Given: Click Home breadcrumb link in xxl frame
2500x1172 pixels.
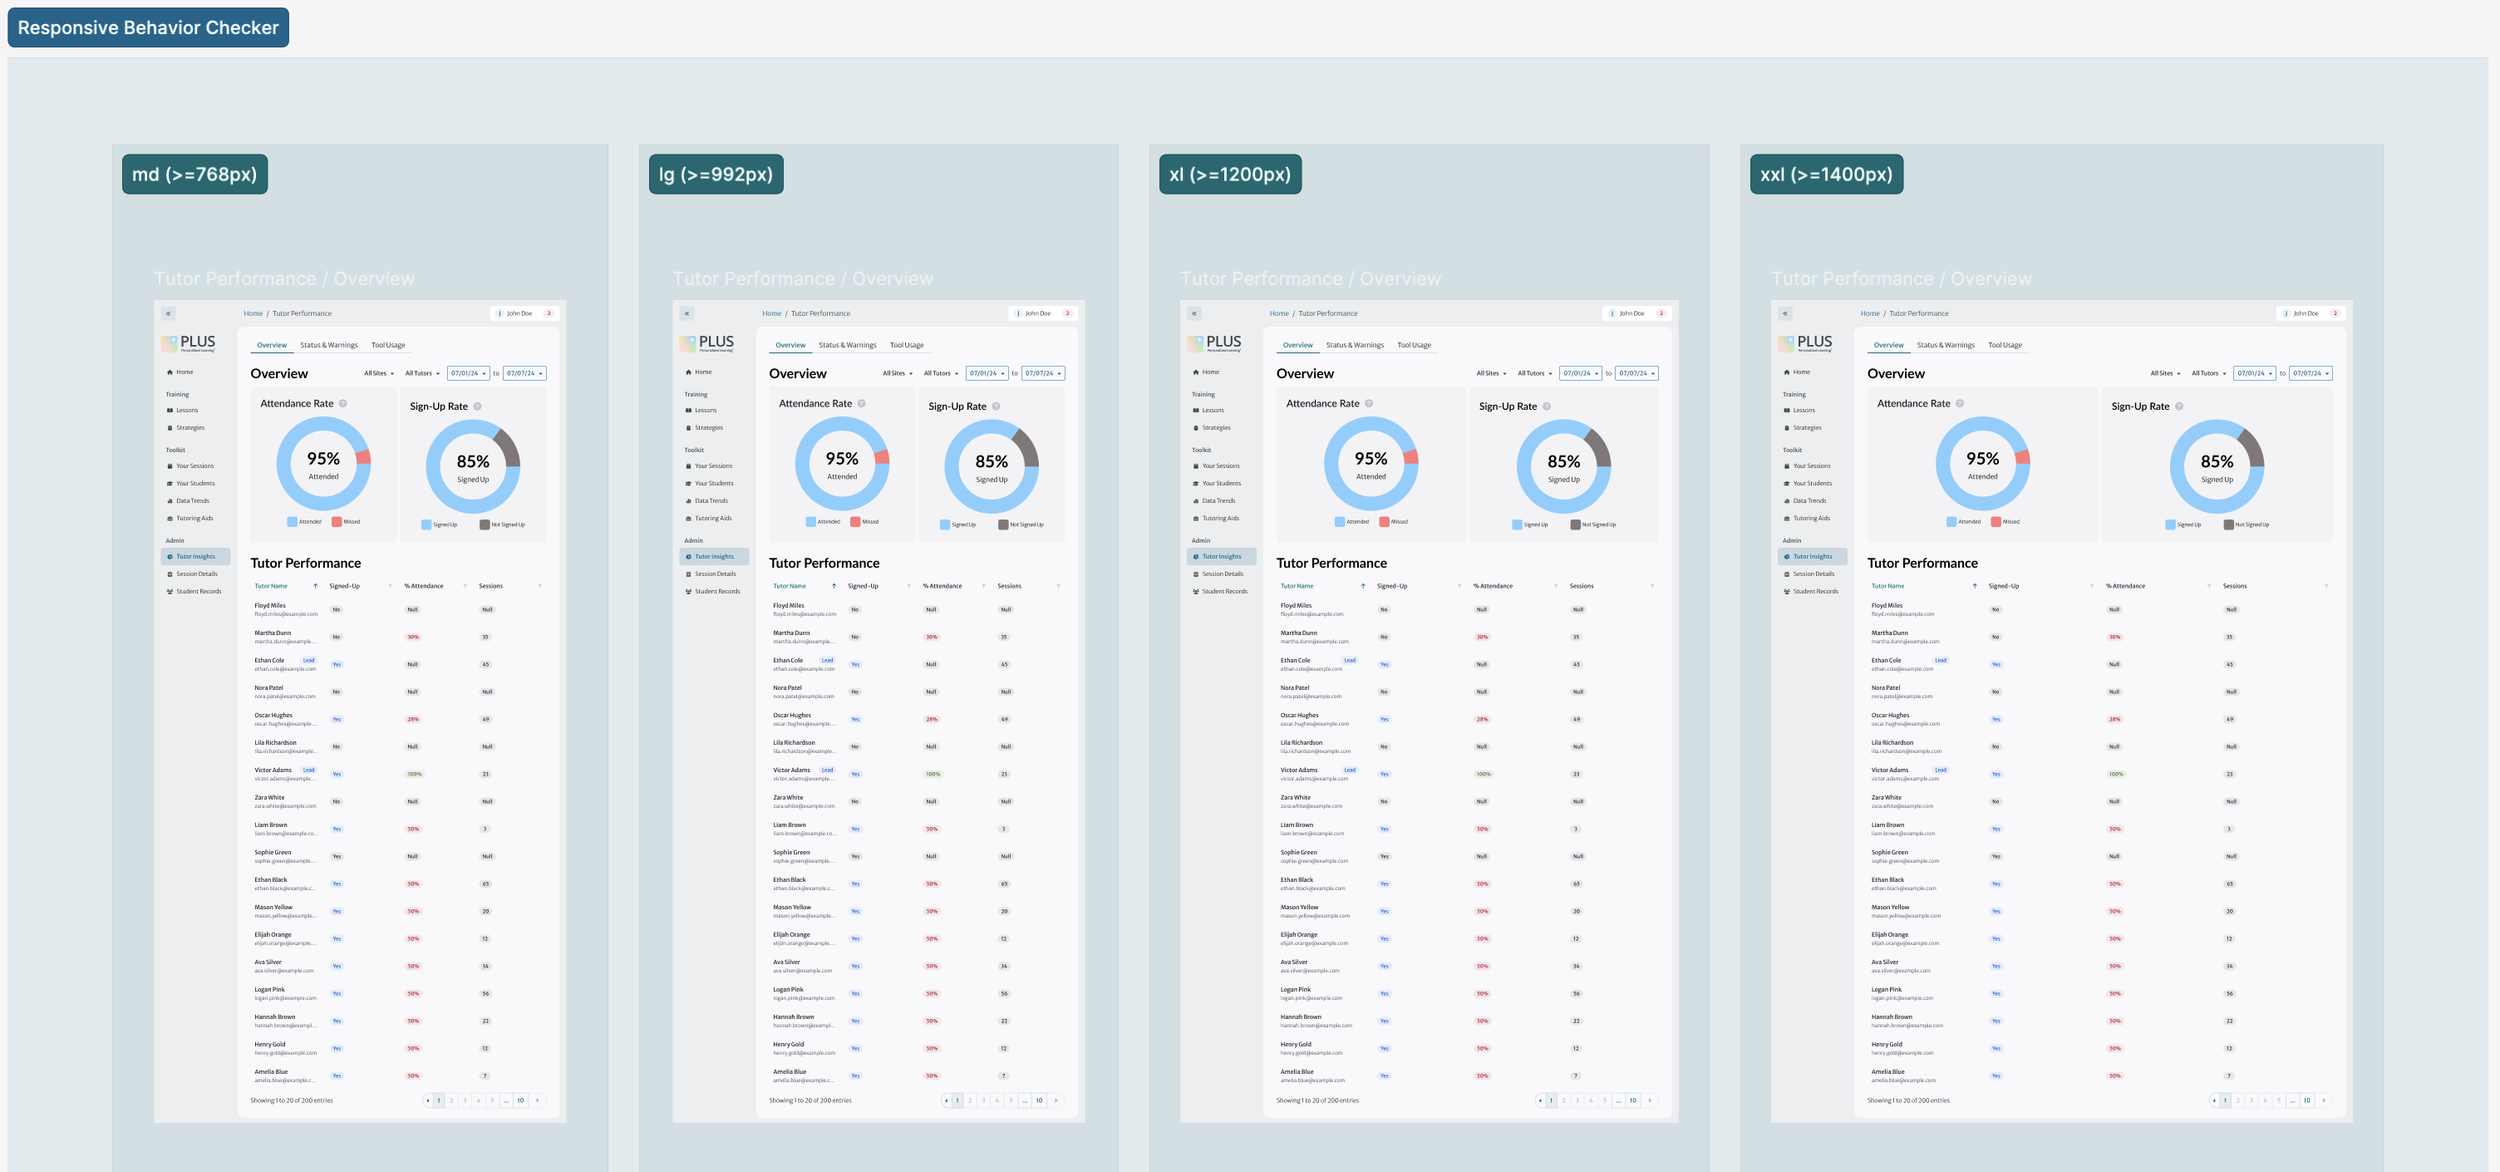Looking at the screenshot, I should tap(1869, 313).
